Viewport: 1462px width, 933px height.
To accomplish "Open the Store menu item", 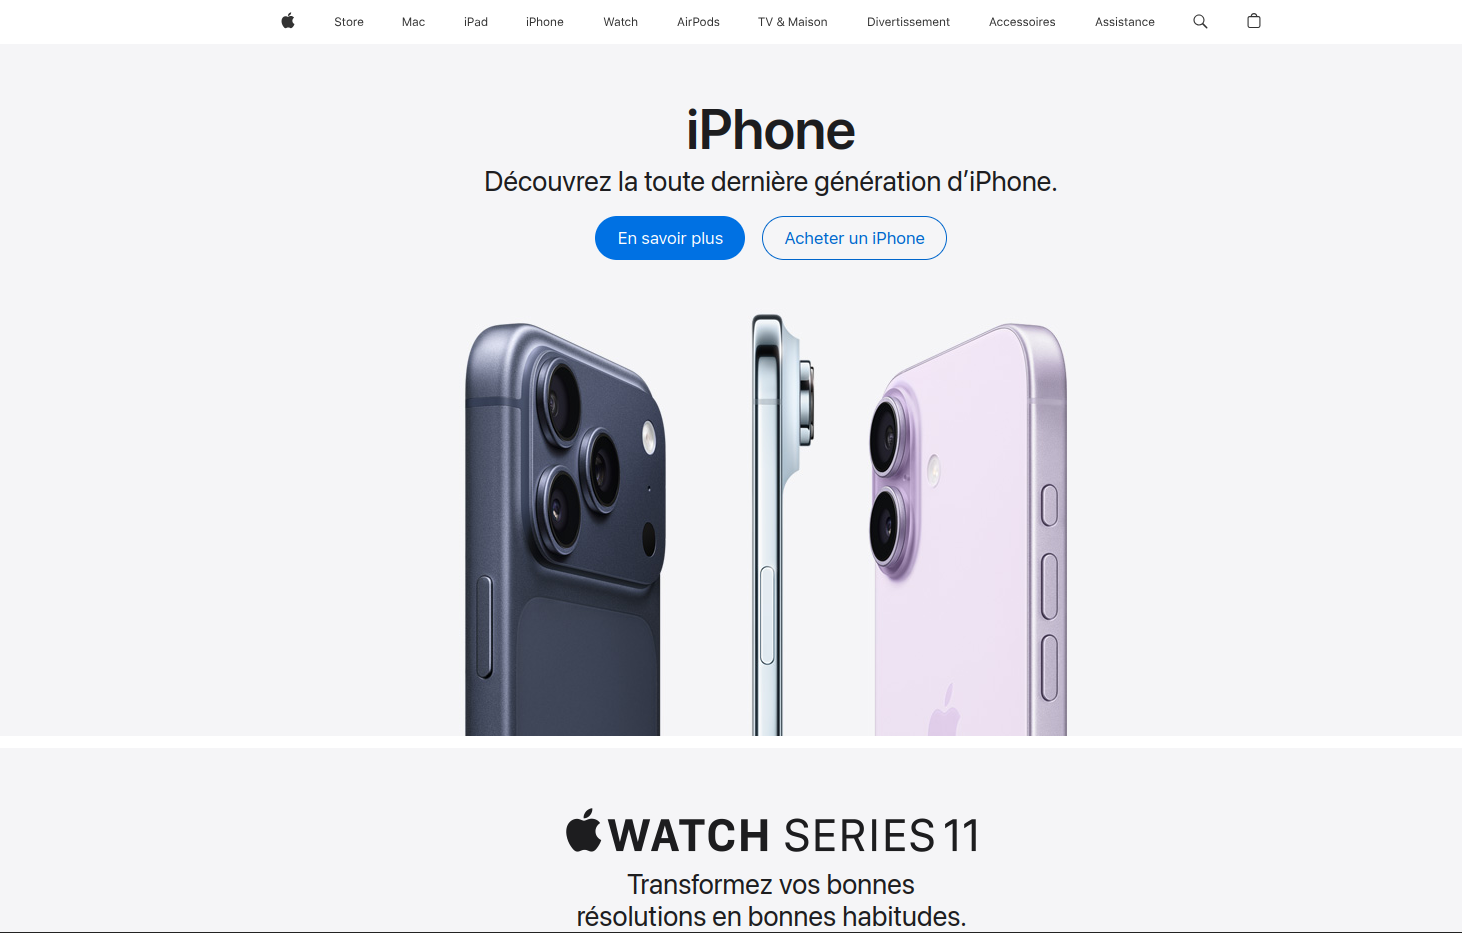I will tap(349, 22).
